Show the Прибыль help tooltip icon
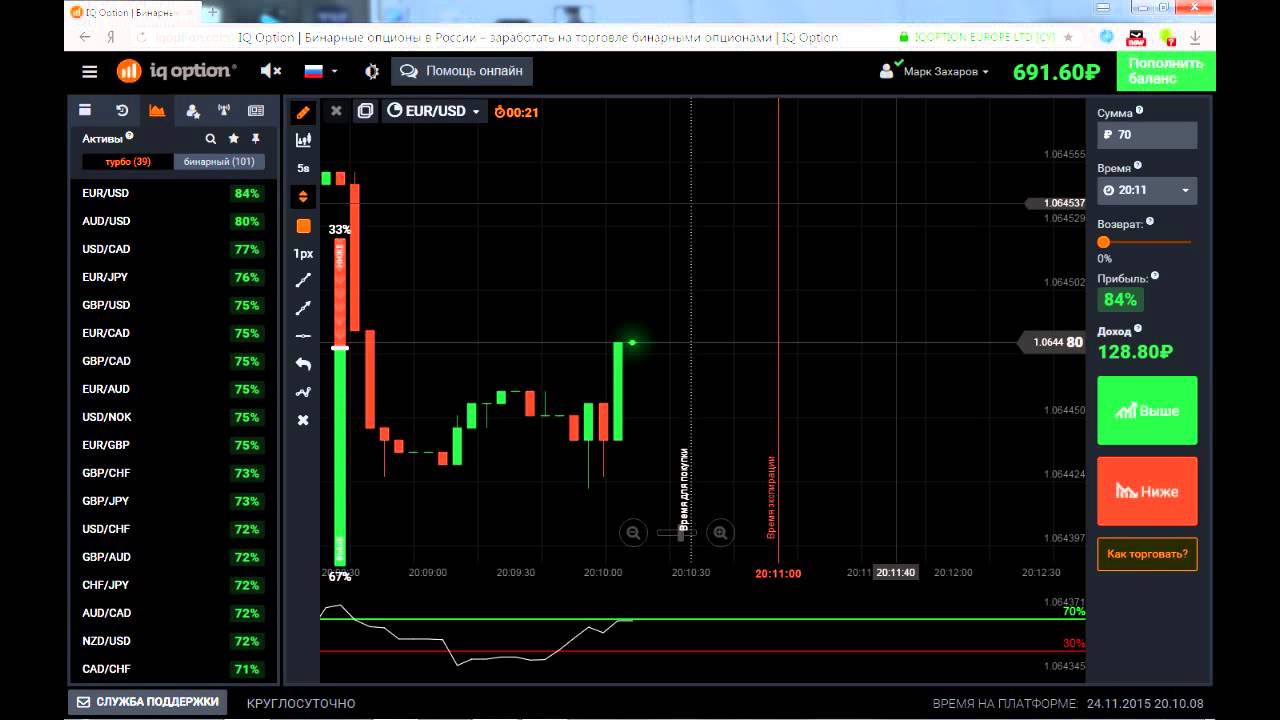The width and height of the screenshot is (1280, 720). pos(1155,276)
